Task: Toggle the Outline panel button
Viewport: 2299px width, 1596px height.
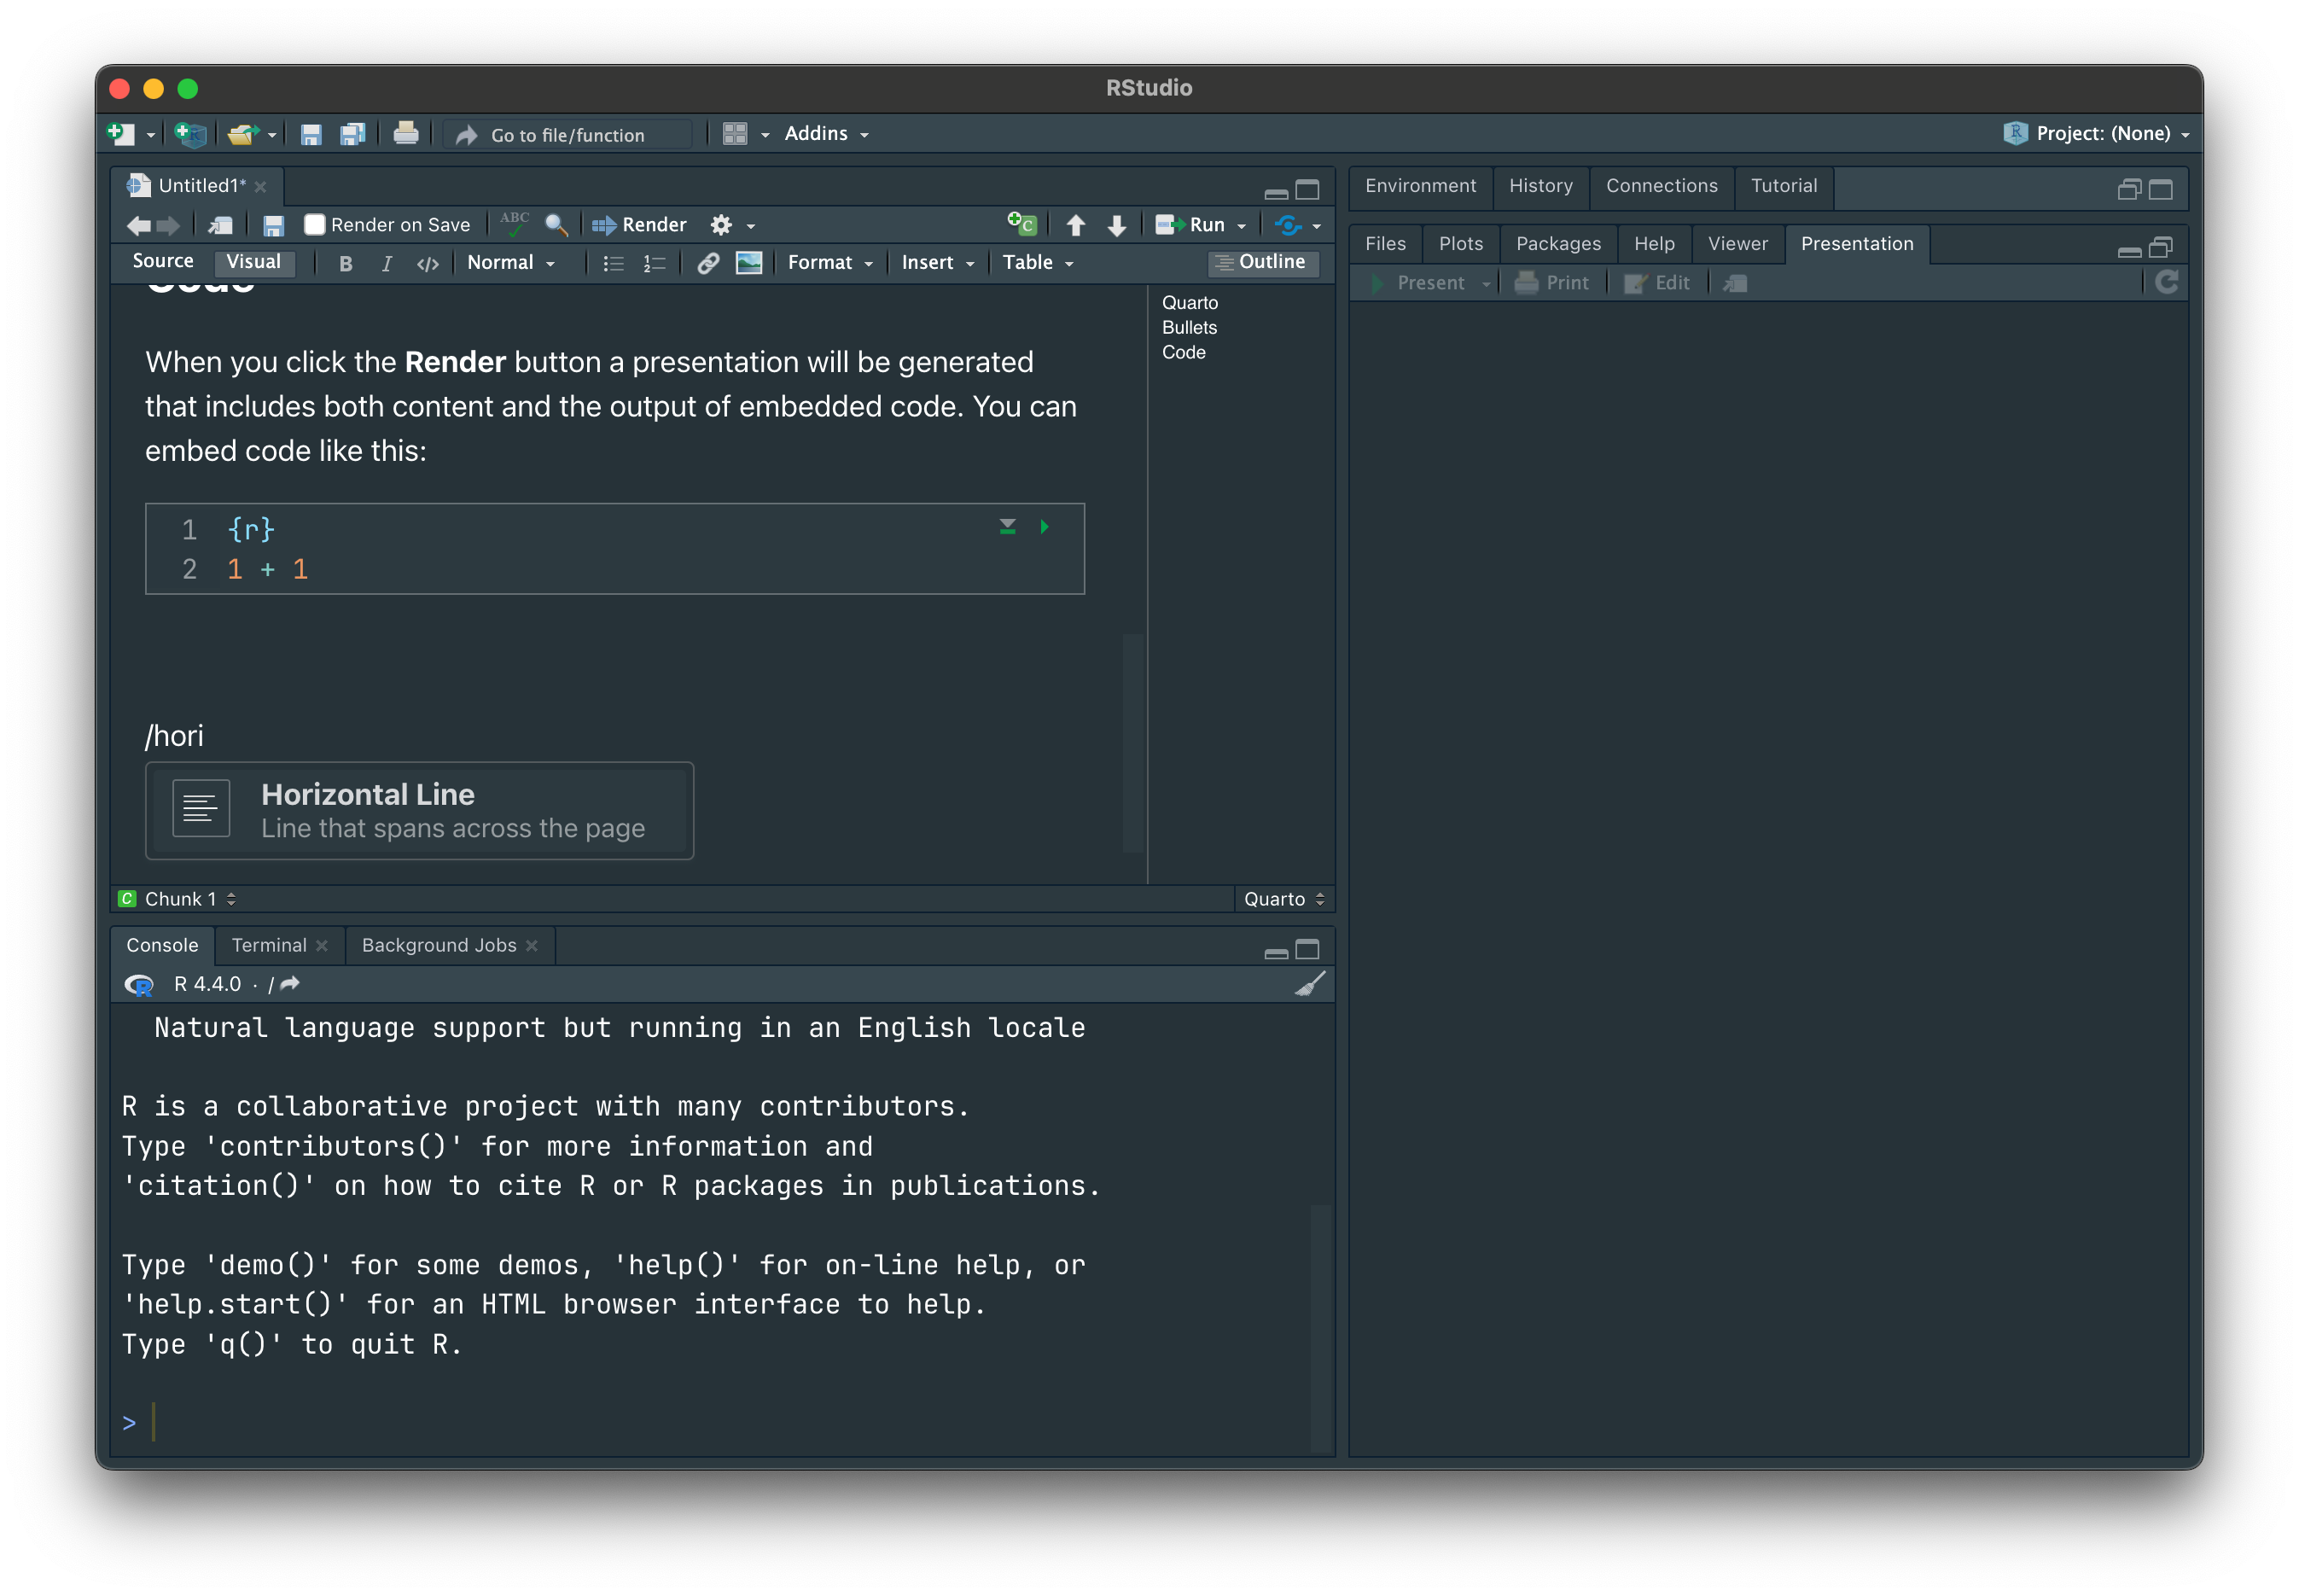Action: pos(1262,262)
